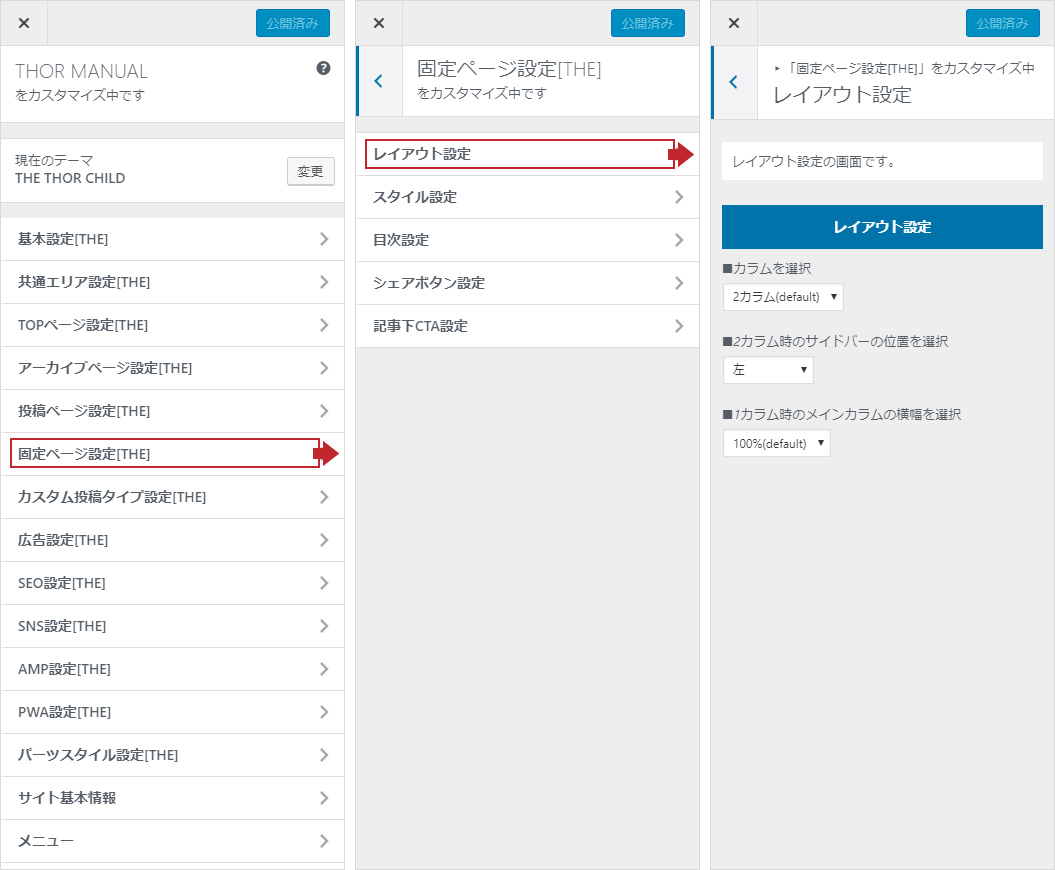Click the chevron beside 基本設定[THE]
Viewport: 1055px width, 870px height.
click(324, 239)
